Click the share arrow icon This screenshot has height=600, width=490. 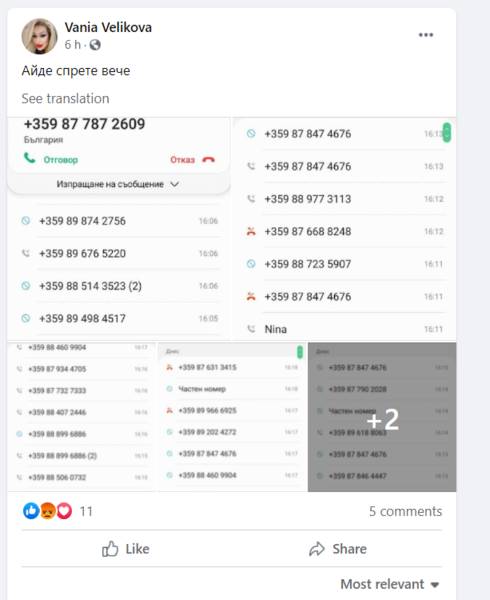click(317, 549)
